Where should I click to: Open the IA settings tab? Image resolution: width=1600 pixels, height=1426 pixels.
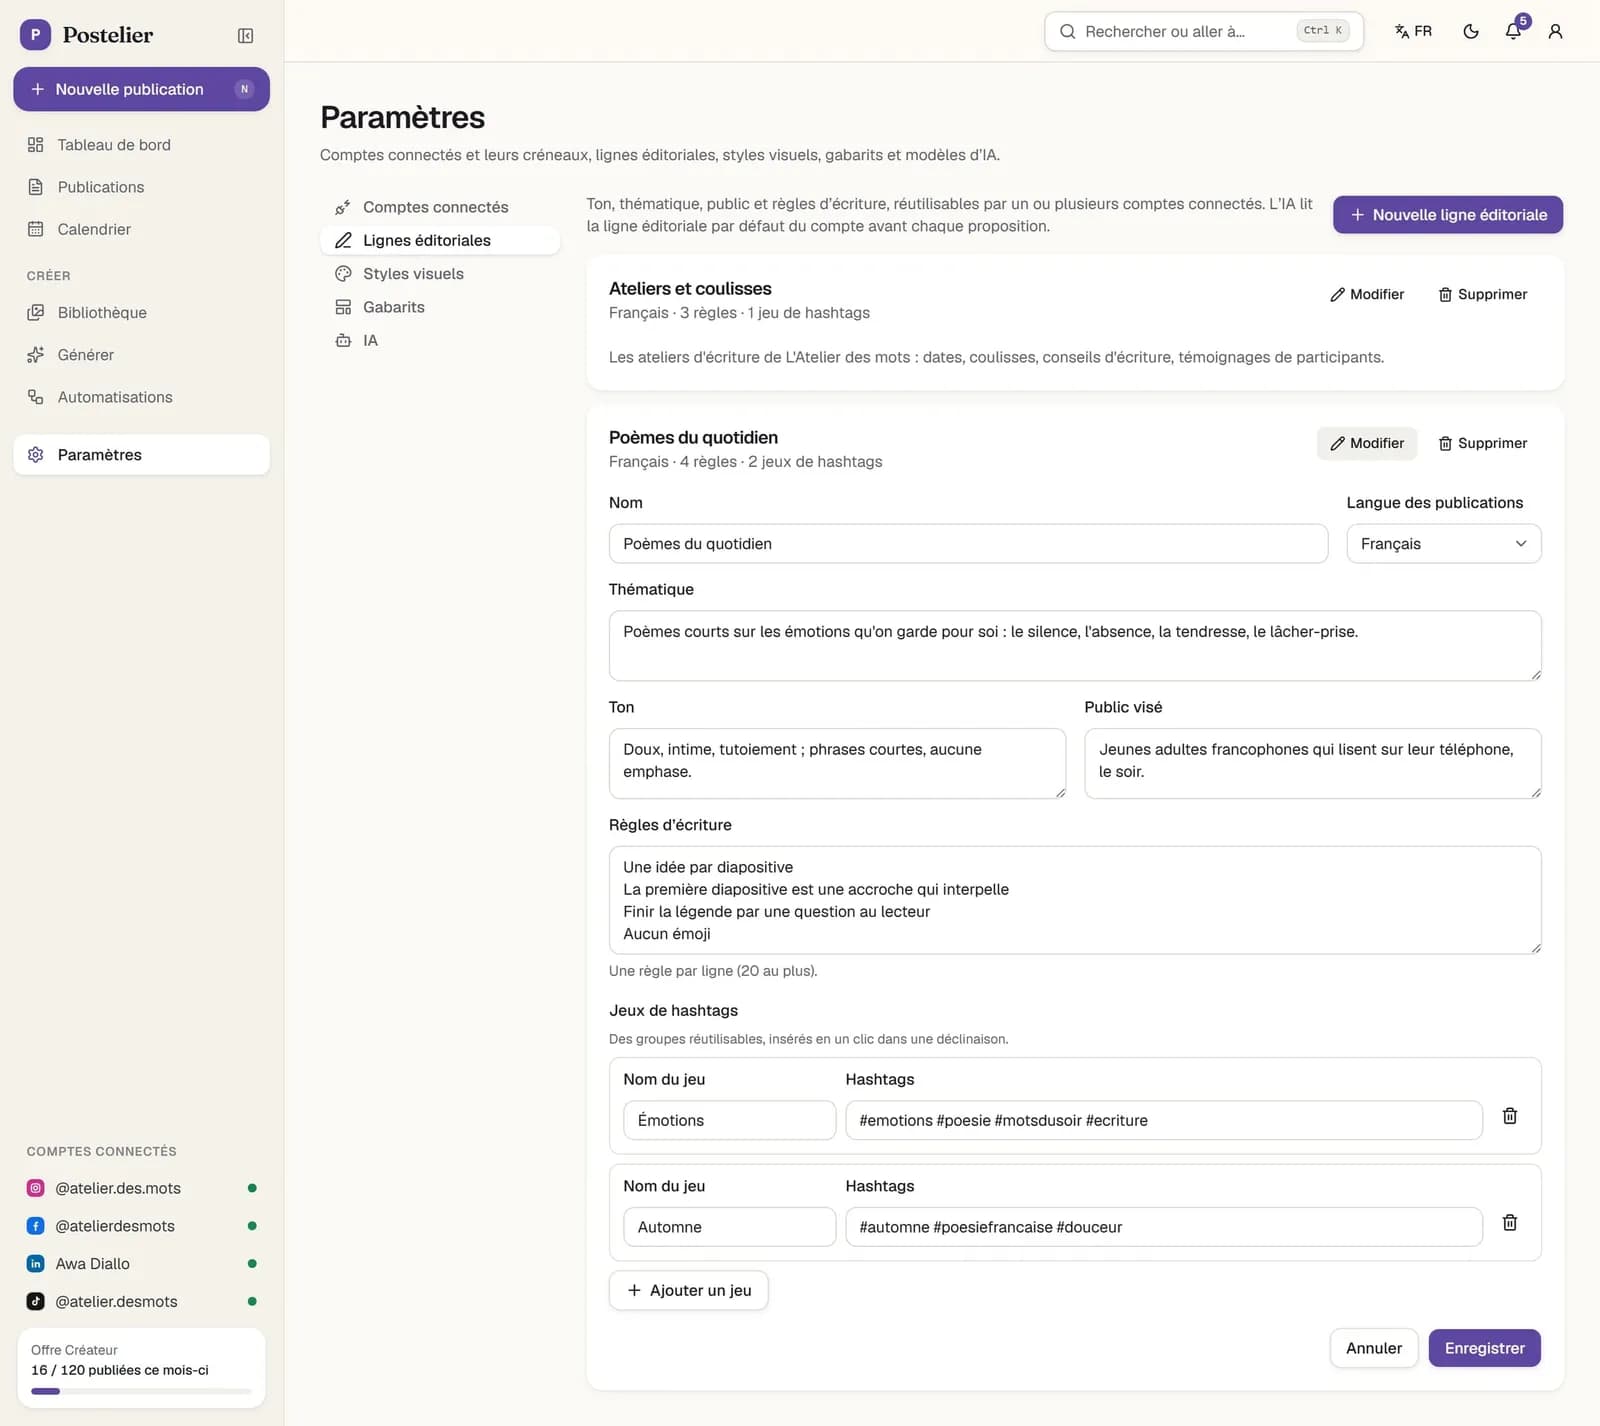440,340
